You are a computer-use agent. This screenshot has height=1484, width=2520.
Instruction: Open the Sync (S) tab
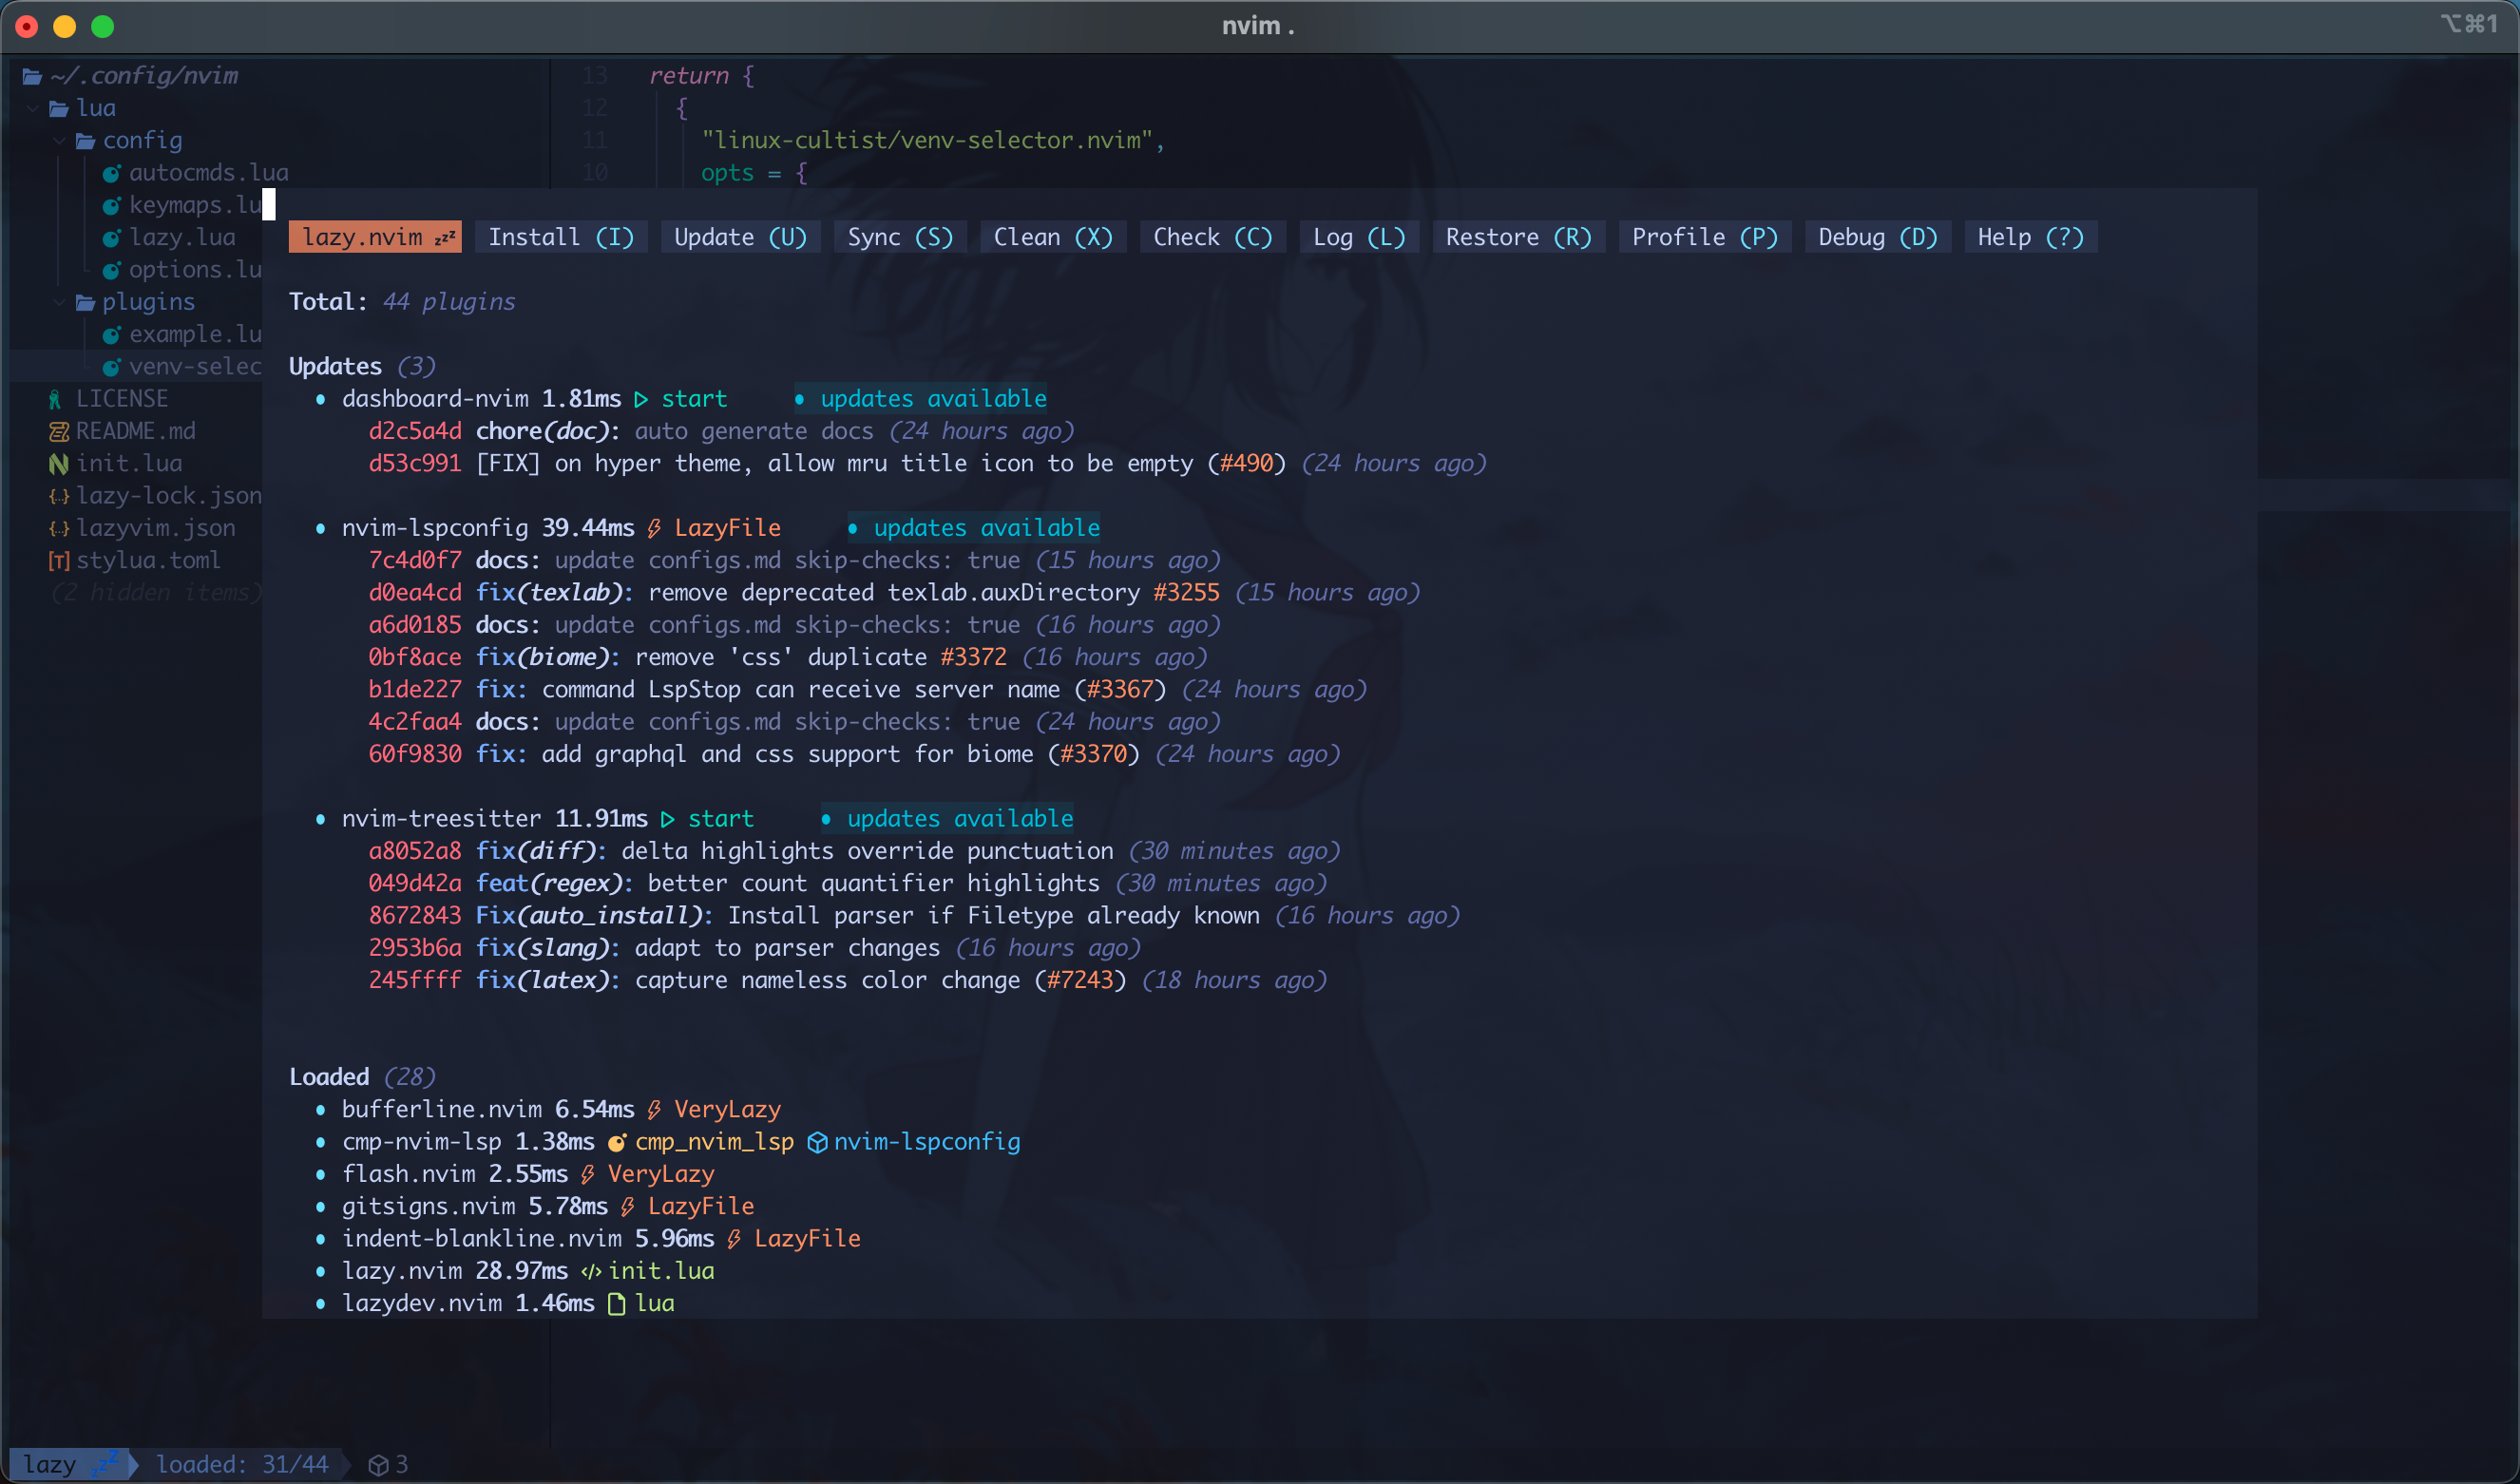pos(900,237)
